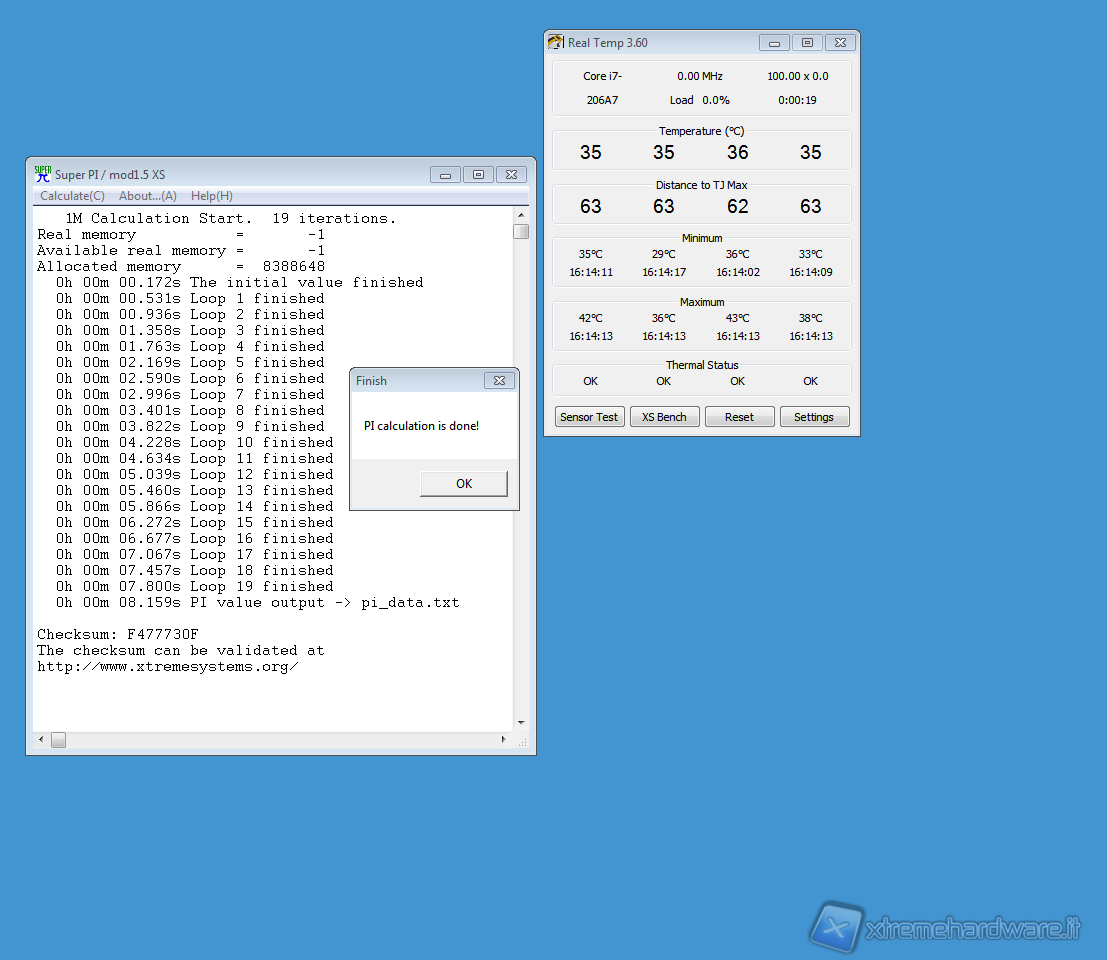Open the Help(H) menu
Image resolution: width=1107 pixels, height=960 pixels.
click(x=211, y=196)
